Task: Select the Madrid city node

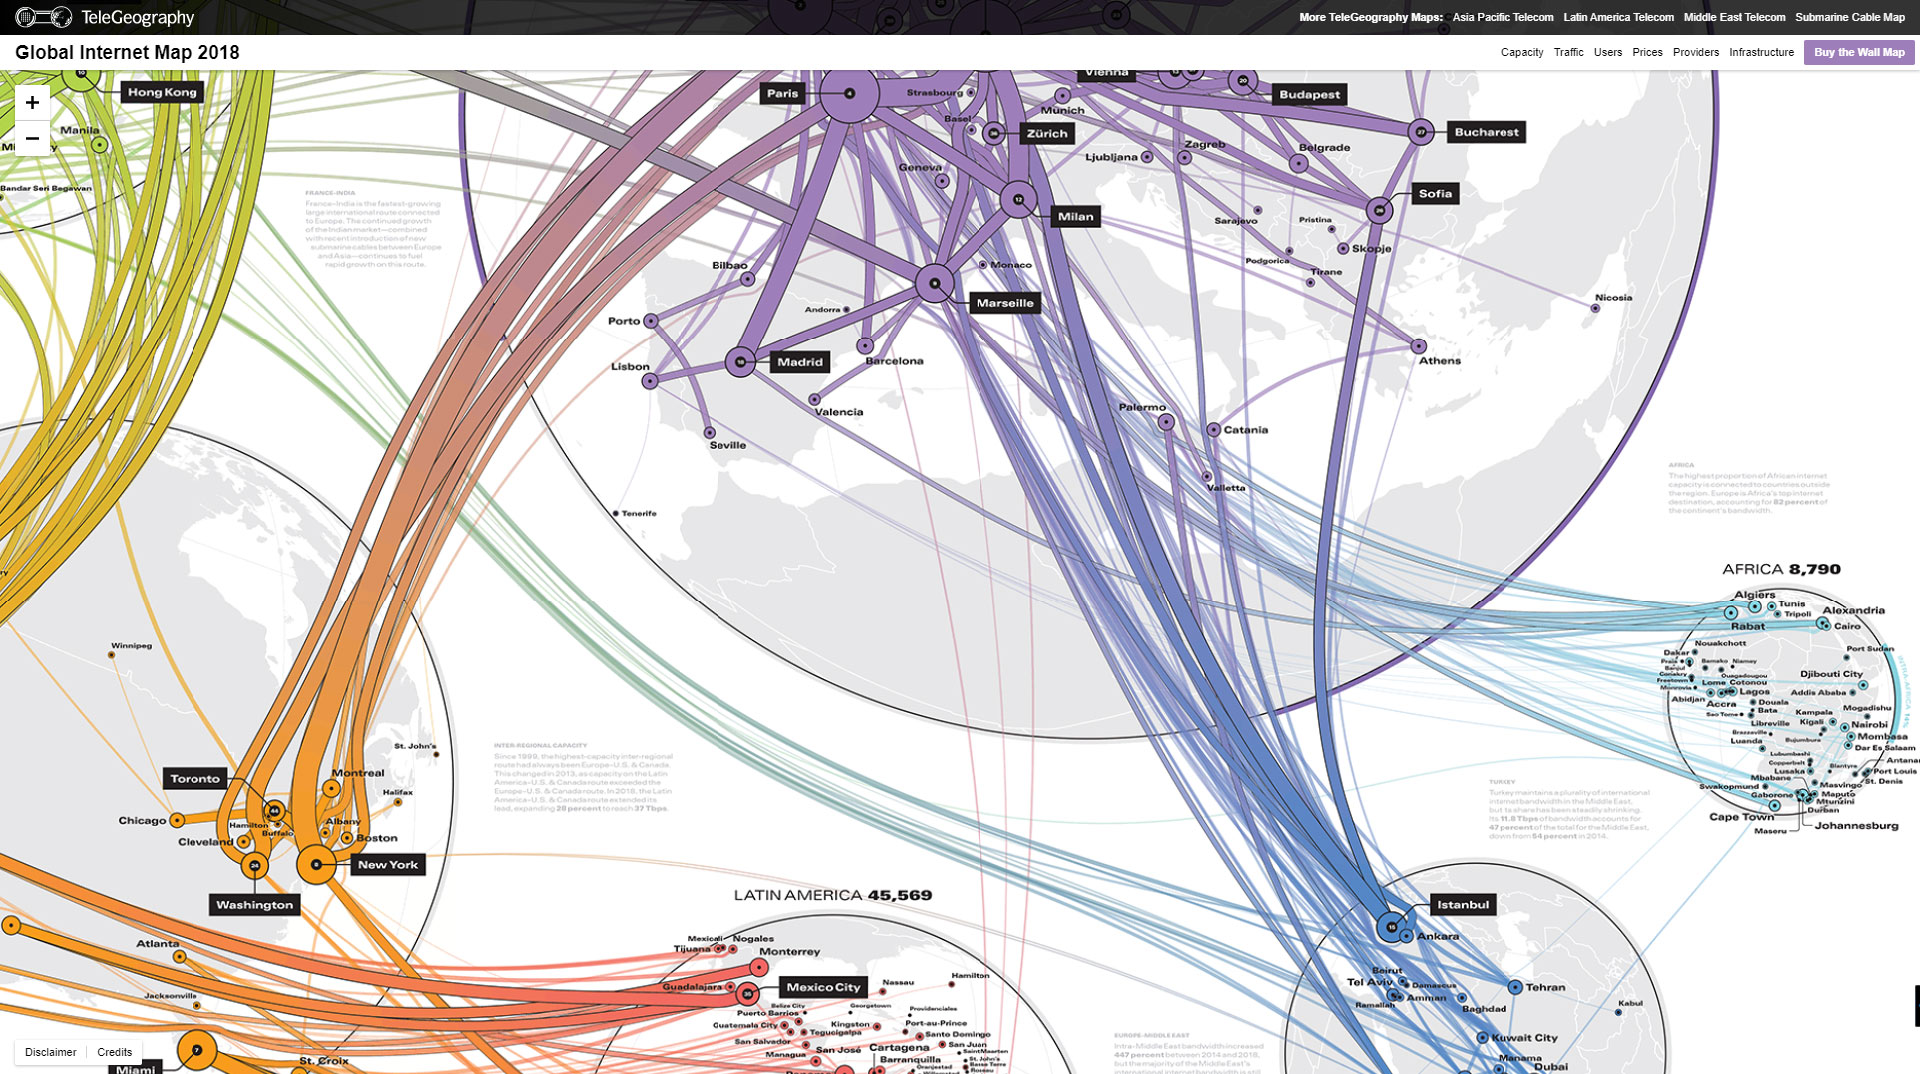Action: click(x=740, y=362)
